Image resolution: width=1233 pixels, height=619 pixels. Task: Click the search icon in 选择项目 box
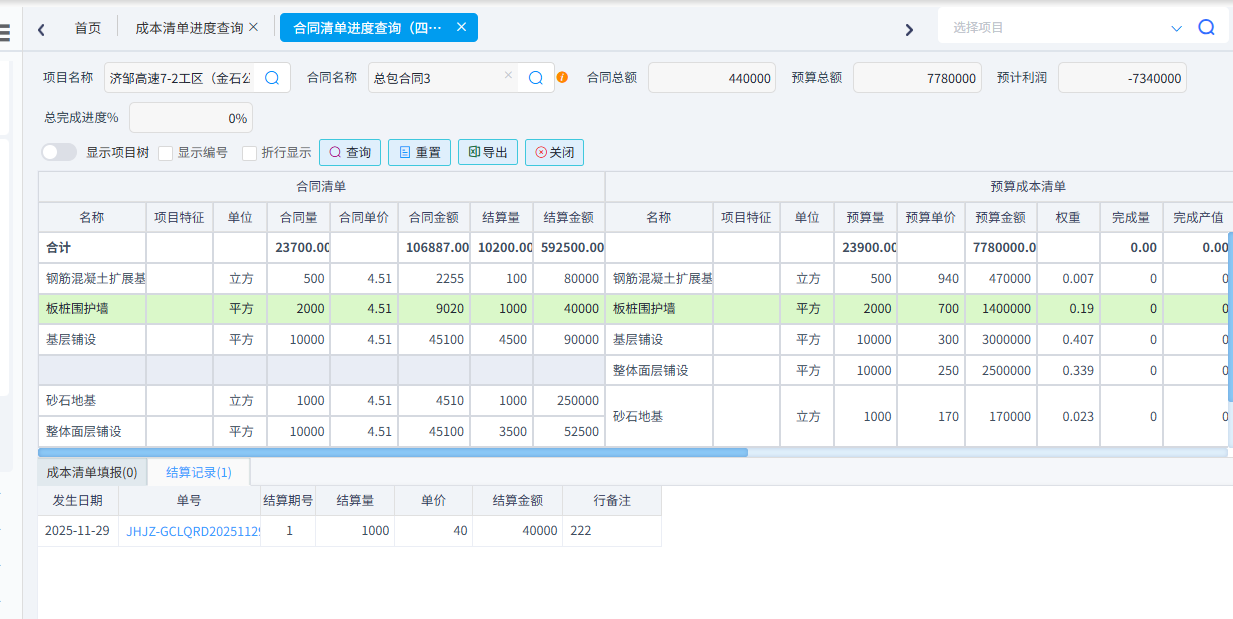pyautogui.click(x=1206, y=28)
